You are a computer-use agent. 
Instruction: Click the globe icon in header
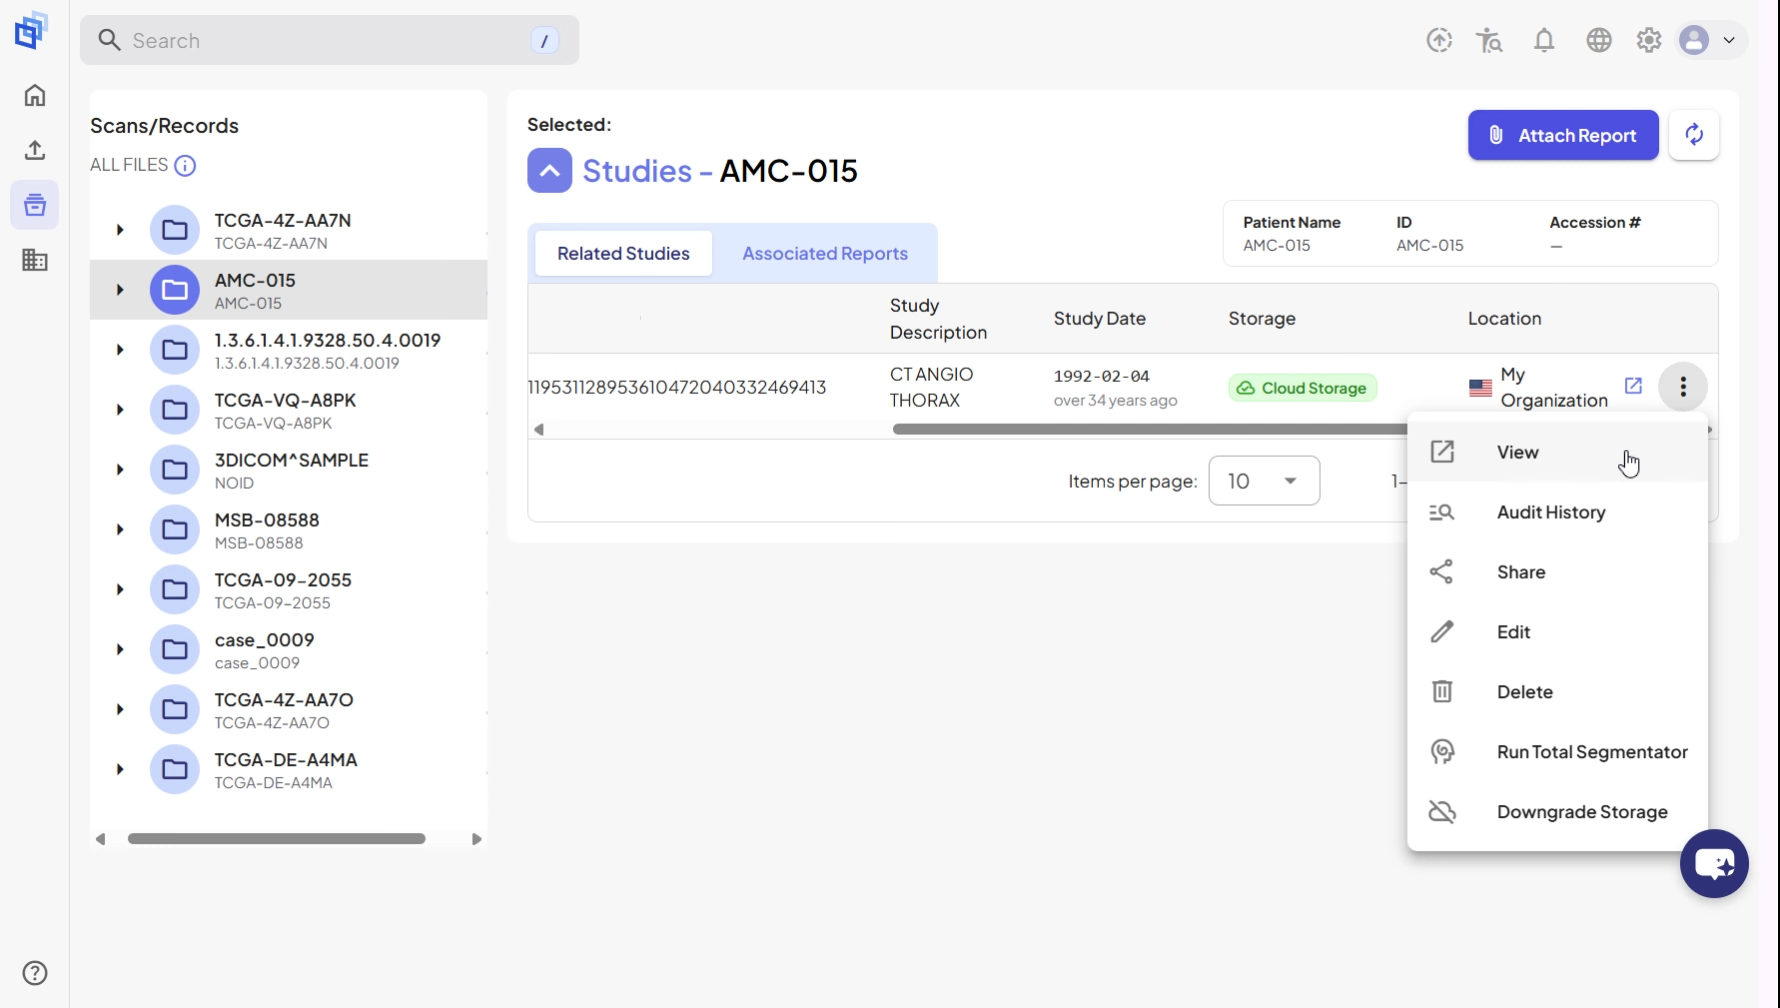point(1599,40)
